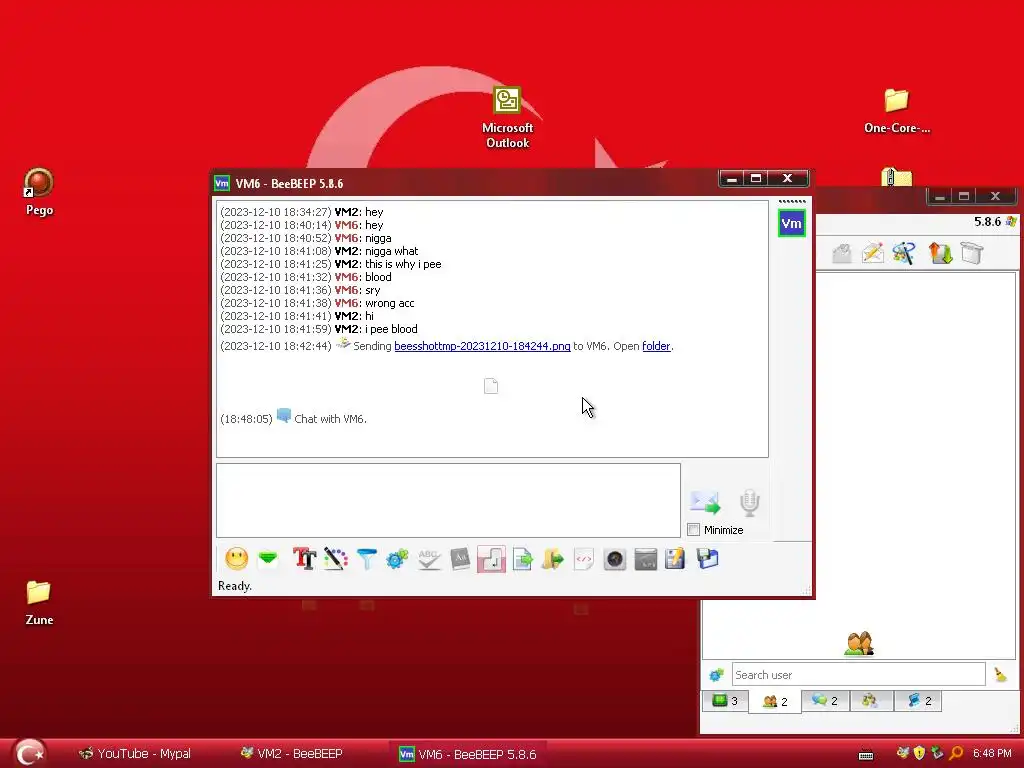
Task: Click the Vm user avatar in chat window
Action: tap(792, 223)
